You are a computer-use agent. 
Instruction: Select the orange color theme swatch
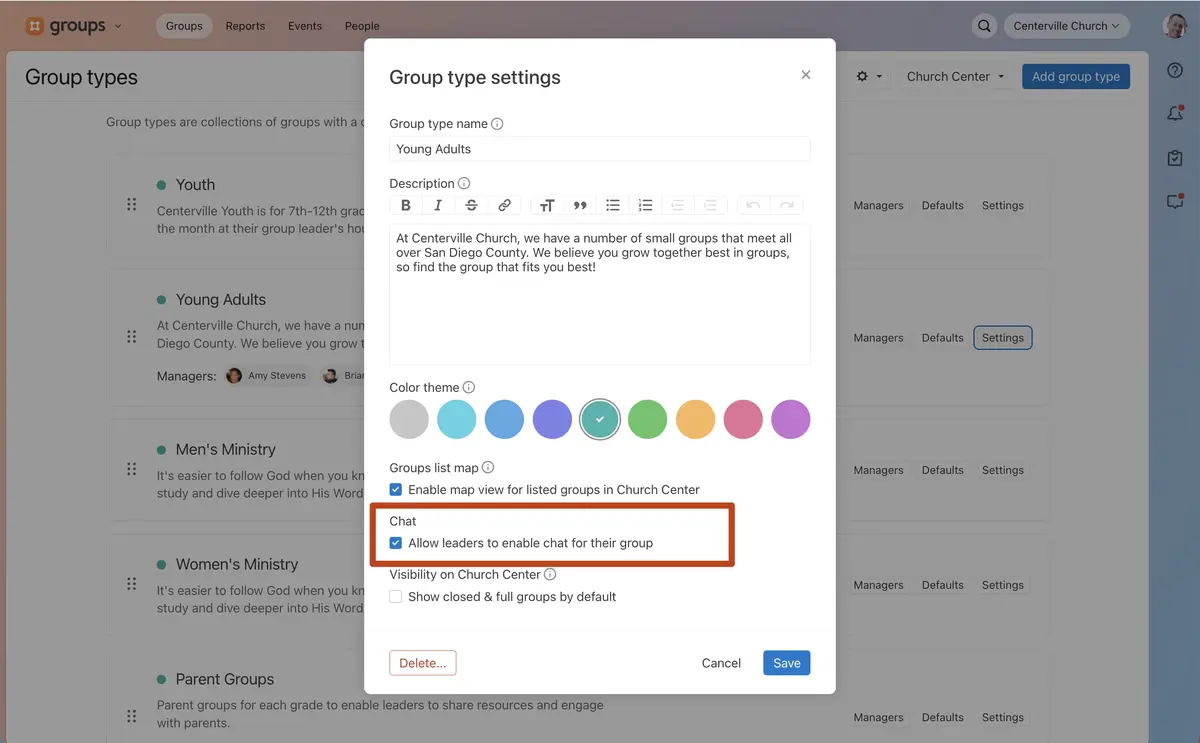click(696, 420)
